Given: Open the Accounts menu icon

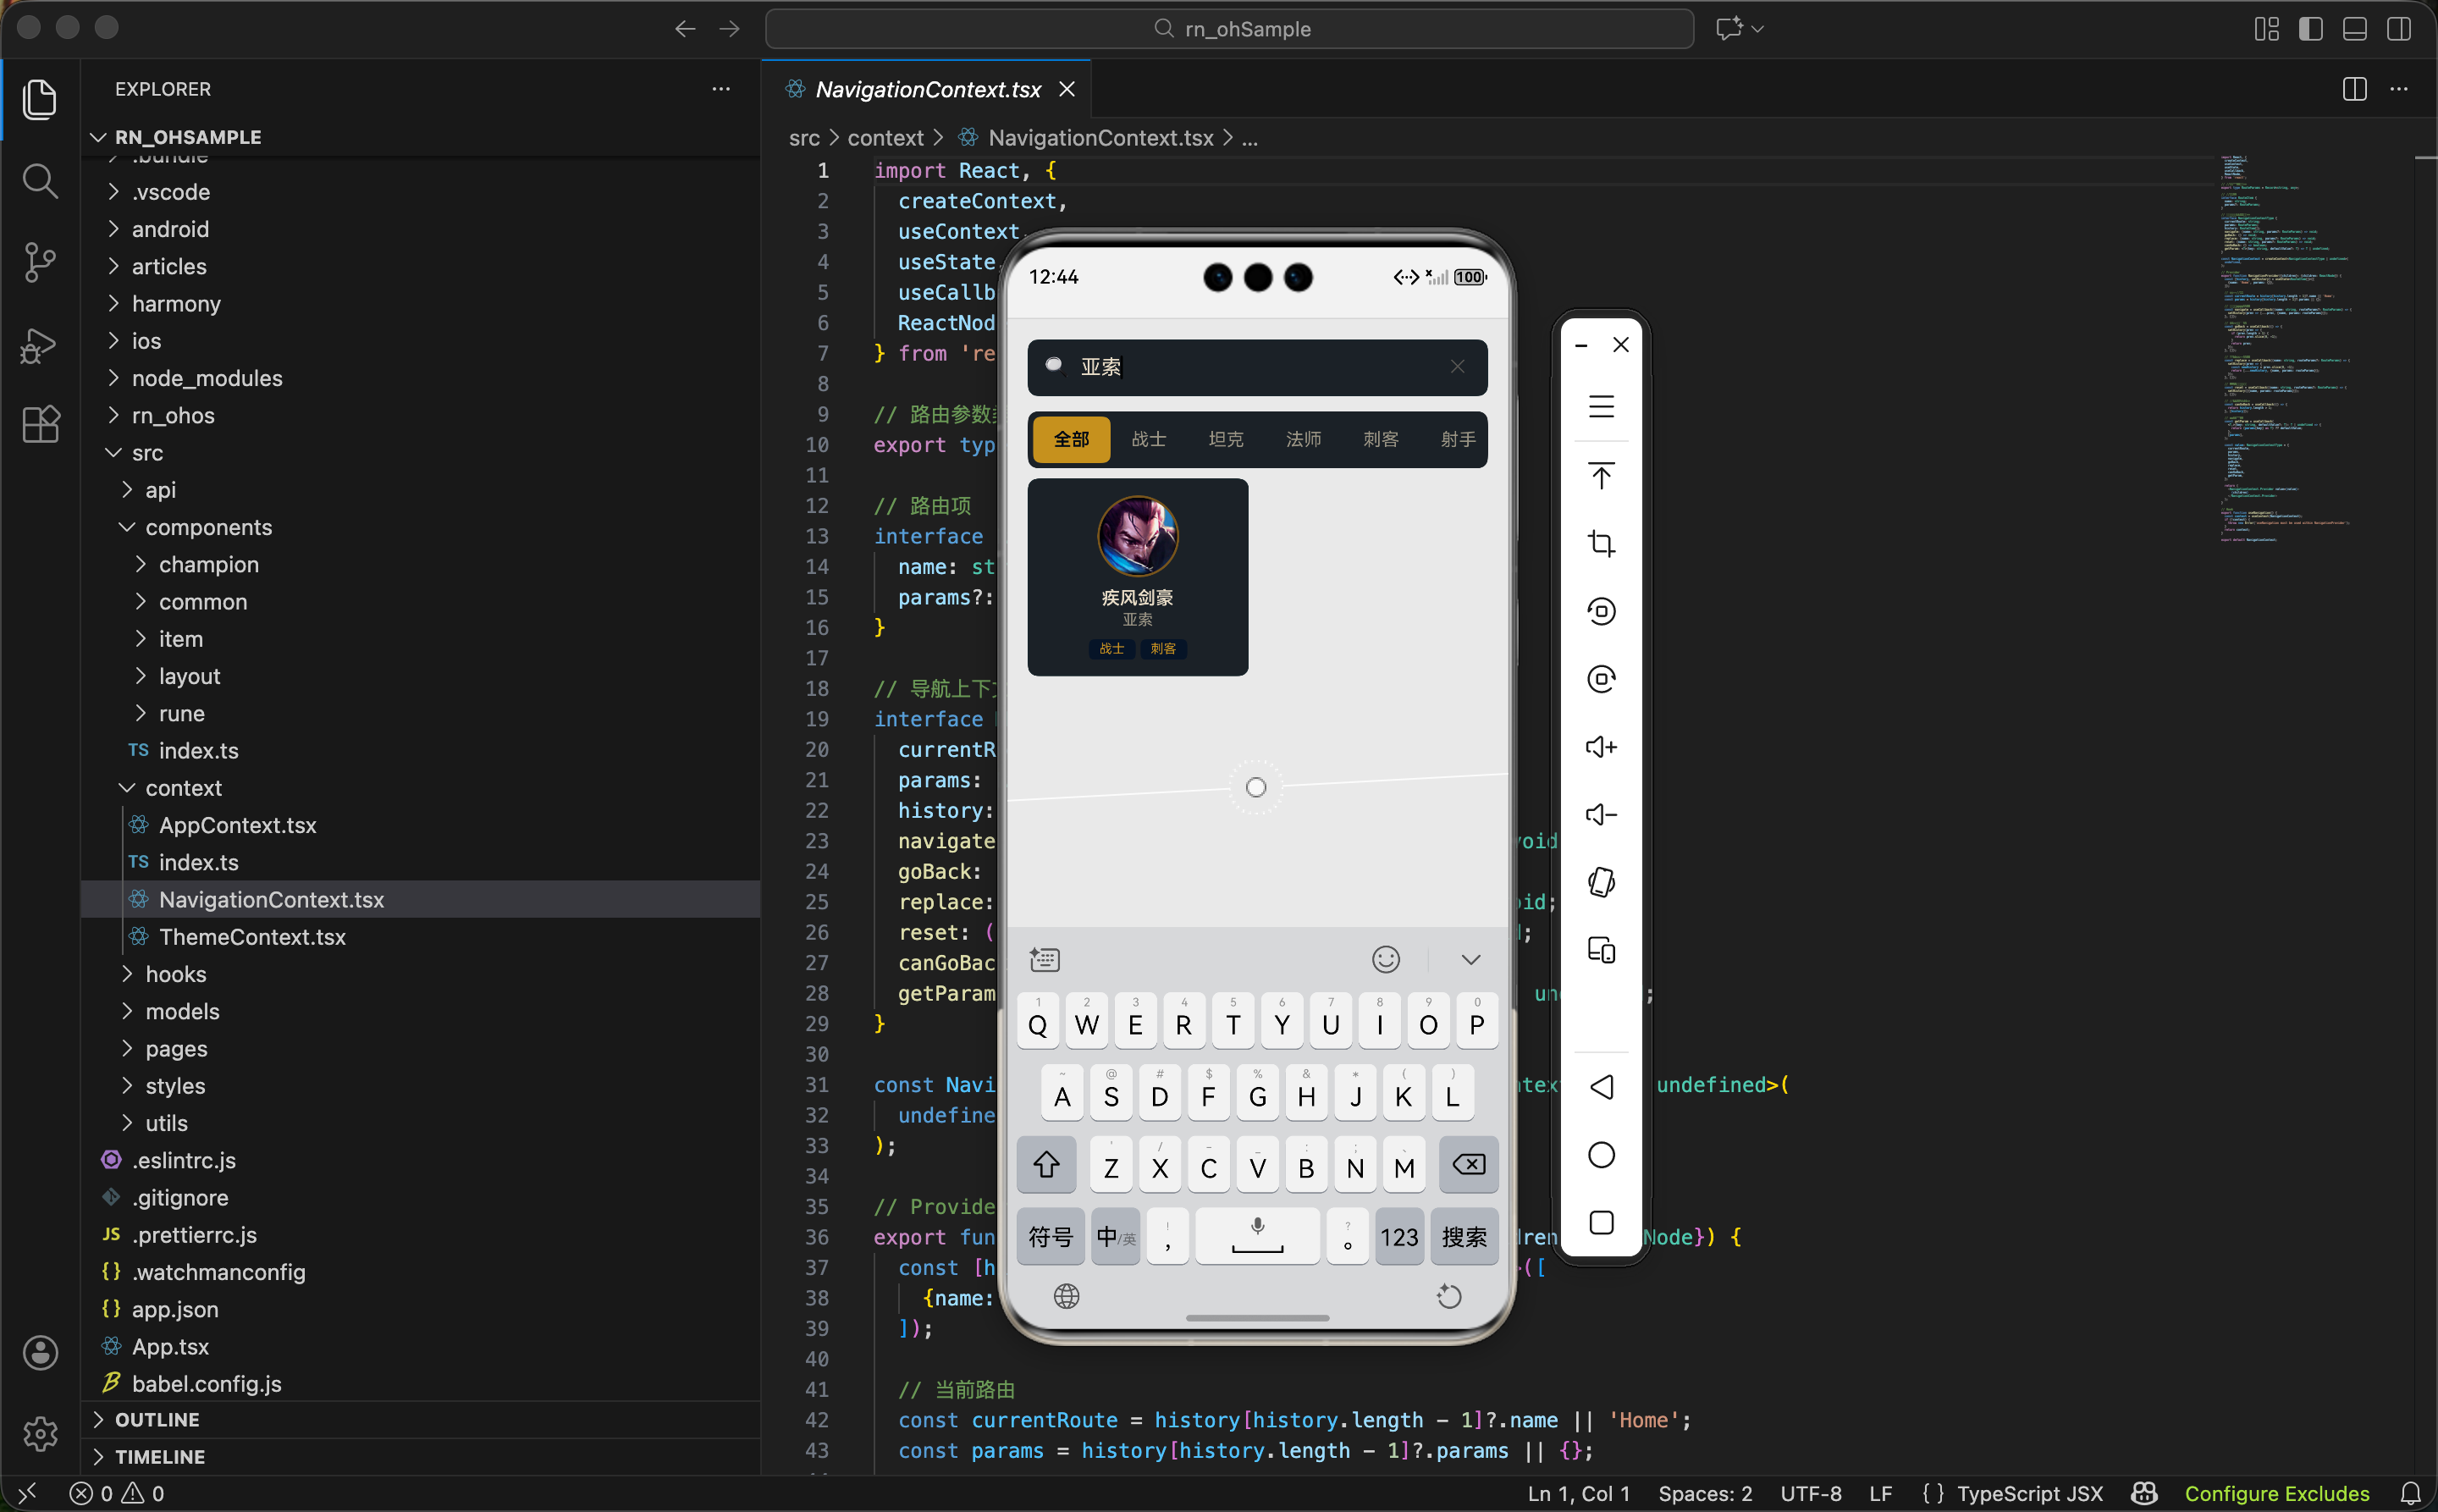Looking at the screenshot, I should point(40,1352).
